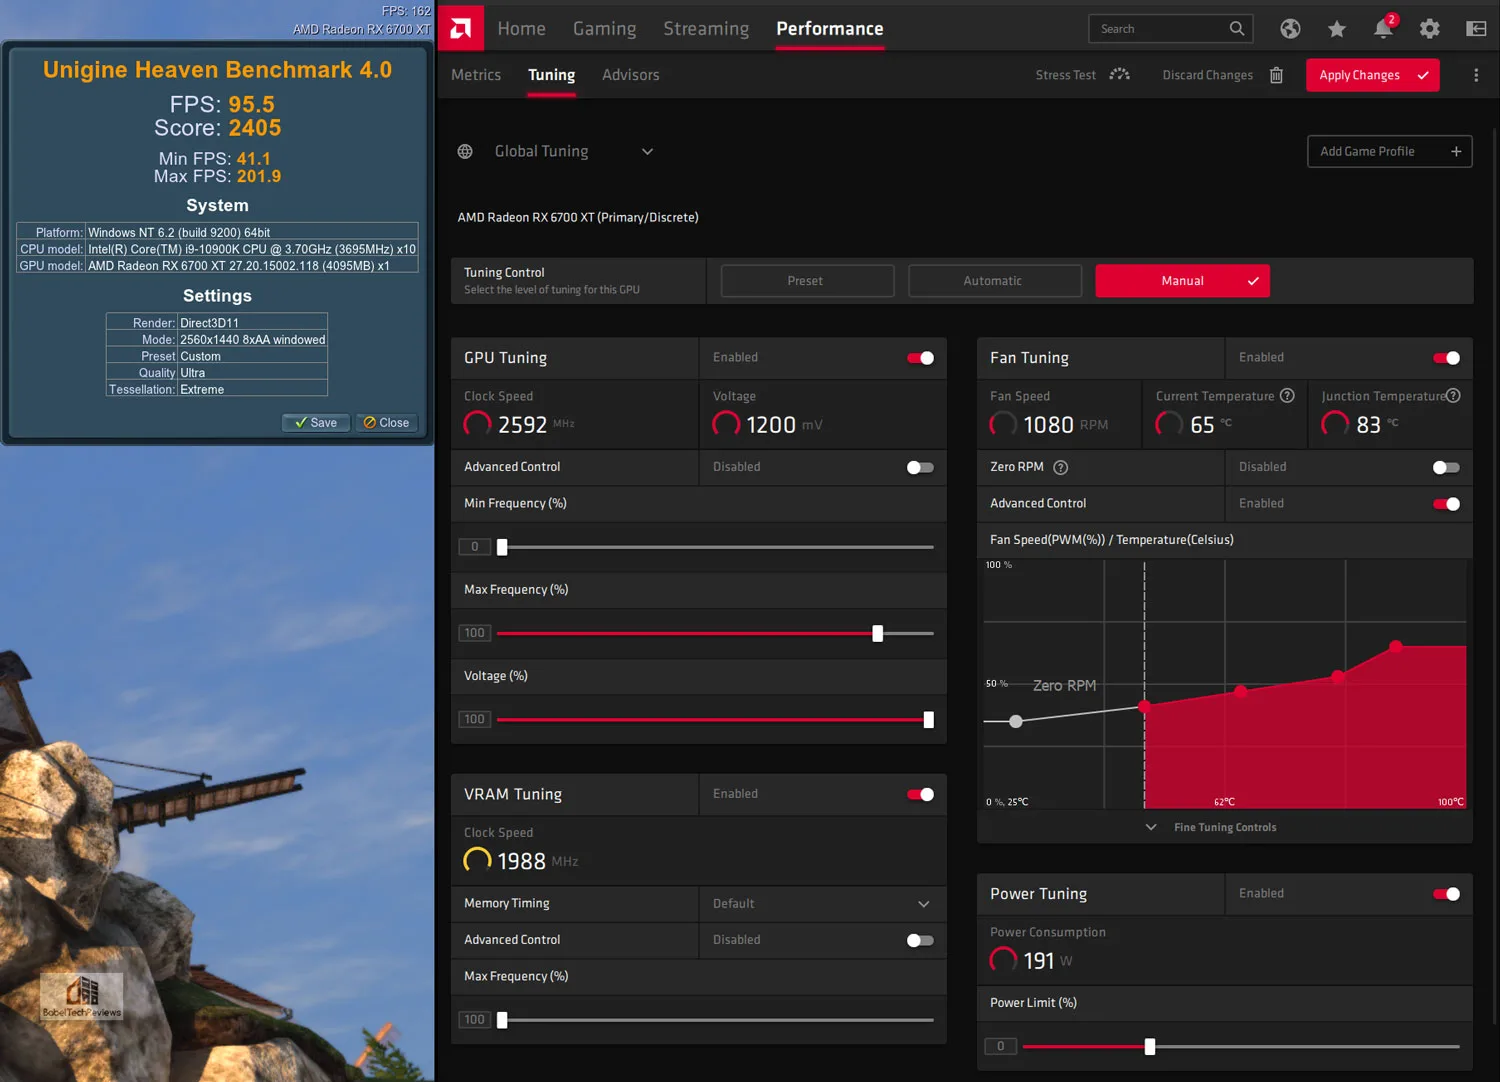This screenshot has width=1500, height=1082.
Task: Switch to the Metrics sub-tab
Action: coord(476,75)
